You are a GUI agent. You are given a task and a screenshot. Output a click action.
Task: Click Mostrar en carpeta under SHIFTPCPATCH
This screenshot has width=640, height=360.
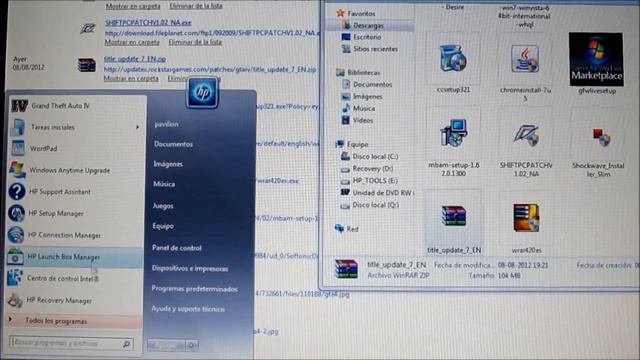(132, 42)
